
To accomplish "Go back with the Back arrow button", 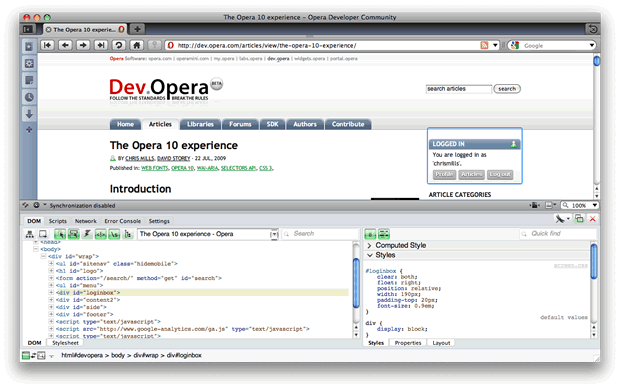I will tap(65, 45).
